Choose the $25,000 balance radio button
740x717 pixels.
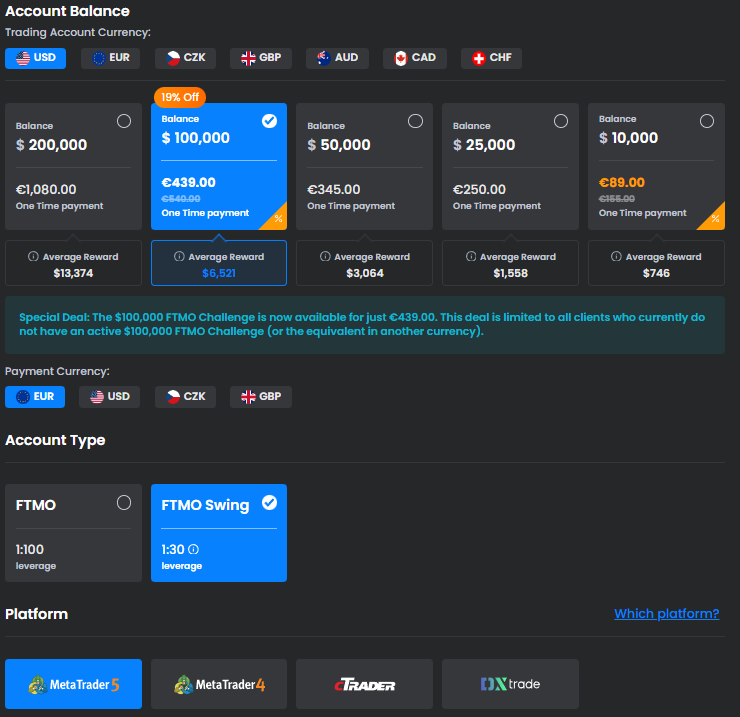point(561,121)
